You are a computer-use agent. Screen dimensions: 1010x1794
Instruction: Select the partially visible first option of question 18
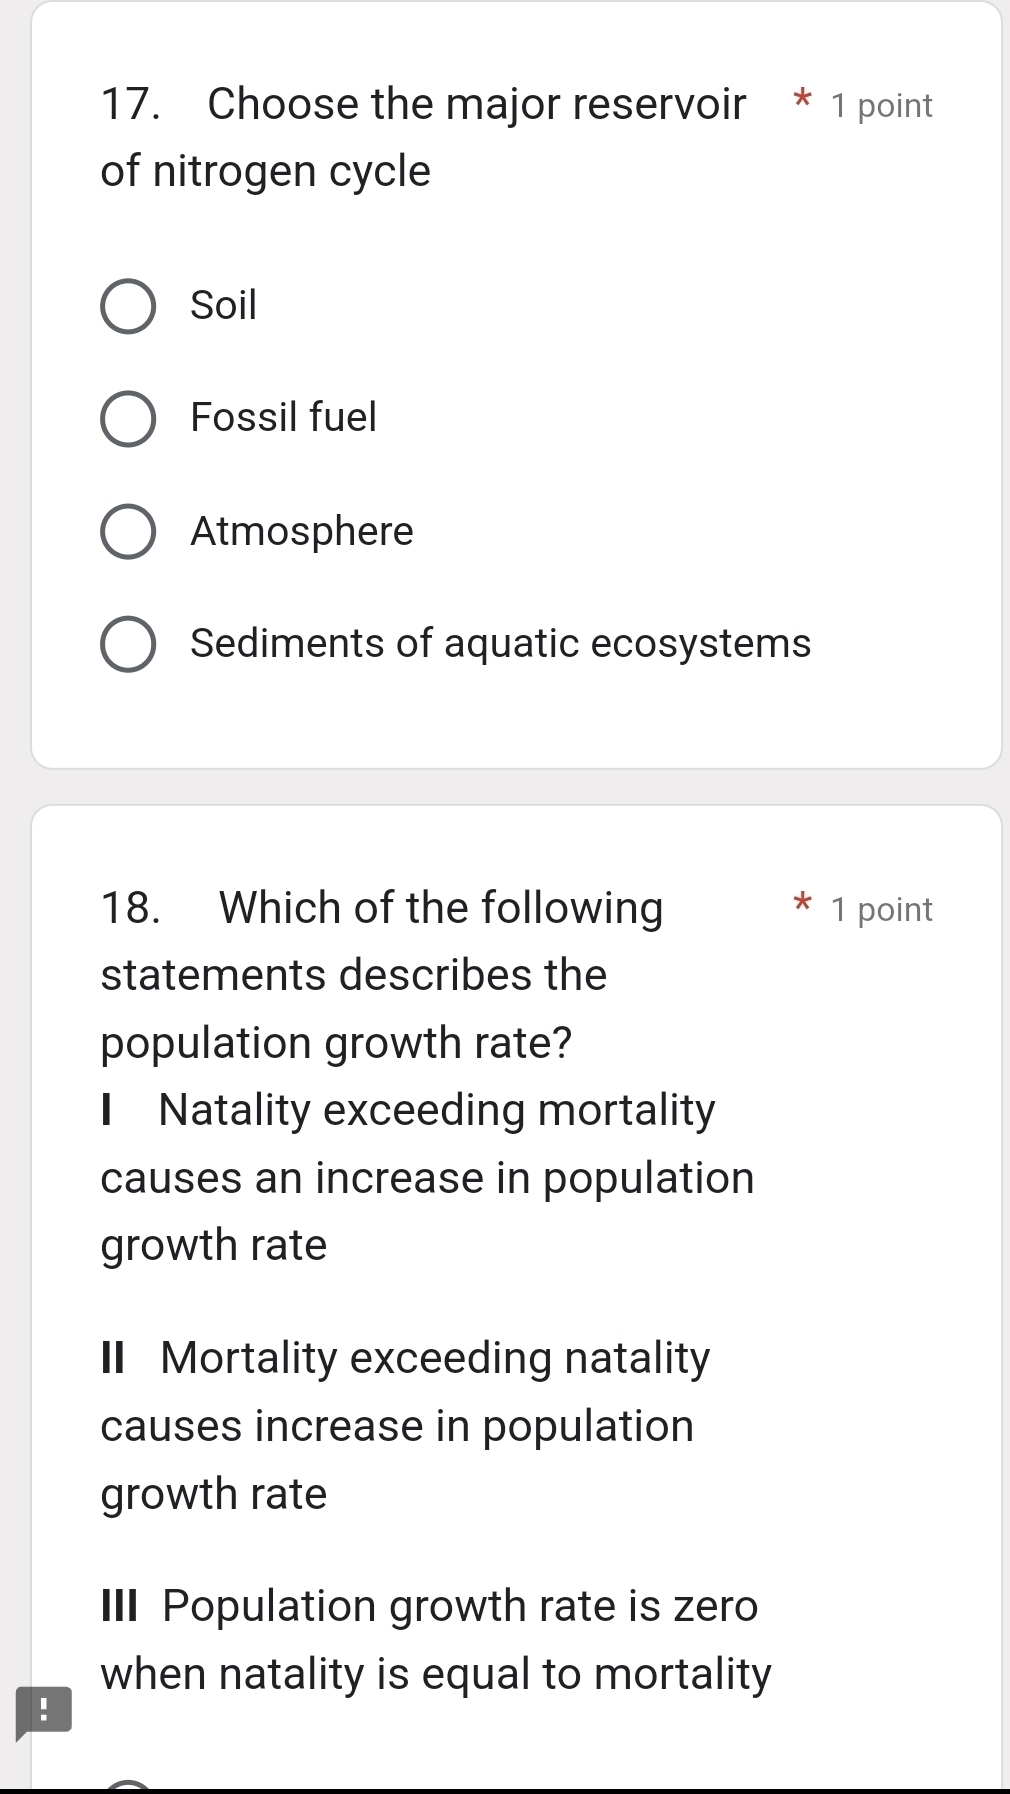(128, 1785)
